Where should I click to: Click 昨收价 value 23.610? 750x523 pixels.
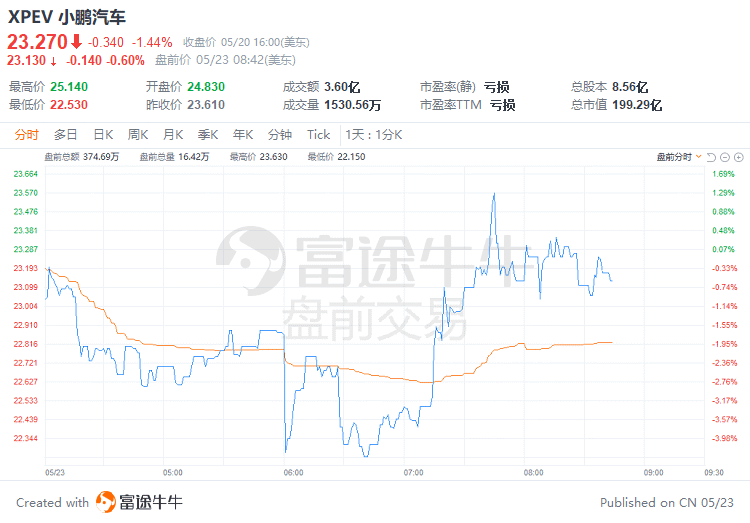click(206, 105)
